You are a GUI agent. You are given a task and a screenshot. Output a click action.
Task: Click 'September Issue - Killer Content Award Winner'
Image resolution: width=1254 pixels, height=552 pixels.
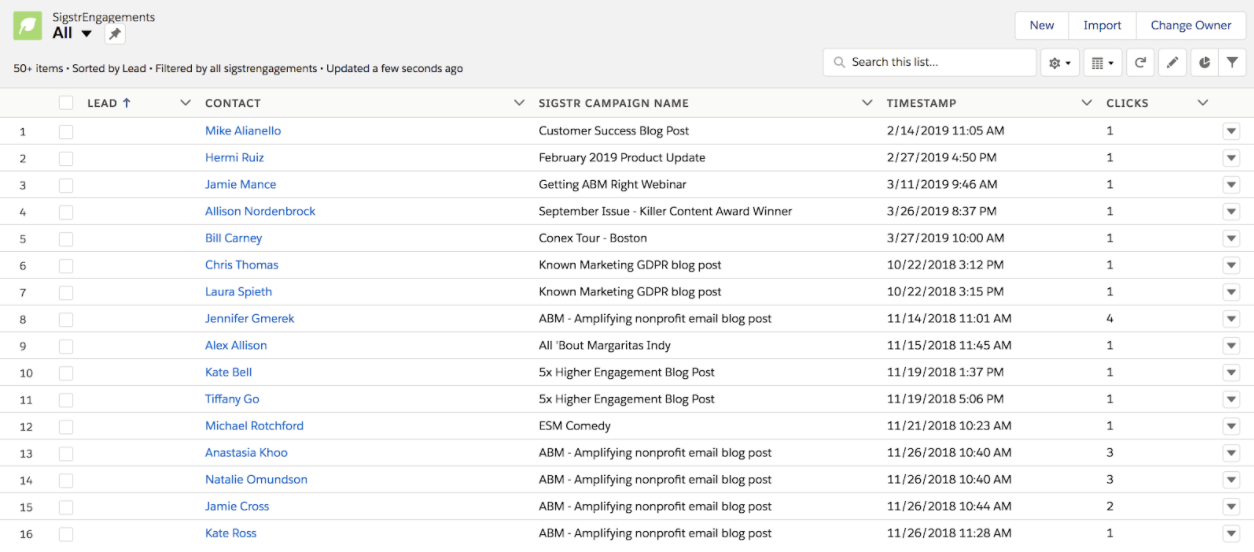coord(665,212)
